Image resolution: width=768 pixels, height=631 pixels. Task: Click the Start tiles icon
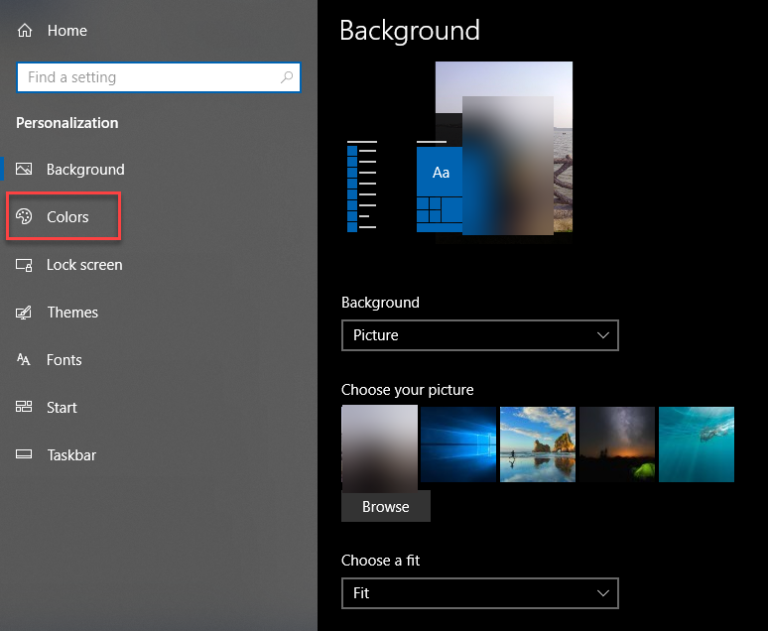click(24, 407)
